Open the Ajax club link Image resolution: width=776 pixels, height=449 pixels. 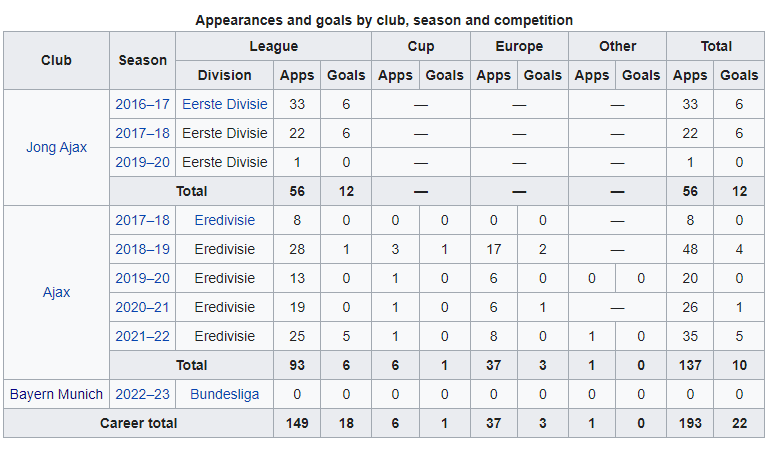point(56,293)
